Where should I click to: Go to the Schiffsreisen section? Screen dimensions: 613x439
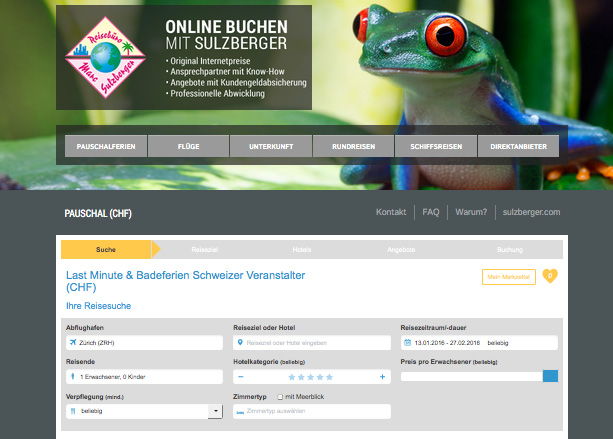[435, 147]
